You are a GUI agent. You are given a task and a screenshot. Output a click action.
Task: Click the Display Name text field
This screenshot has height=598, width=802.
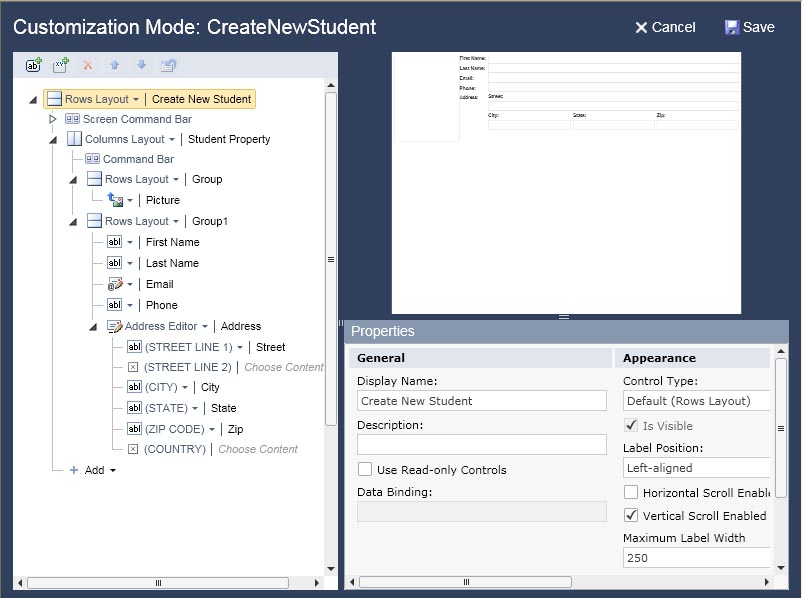[482, 401]
